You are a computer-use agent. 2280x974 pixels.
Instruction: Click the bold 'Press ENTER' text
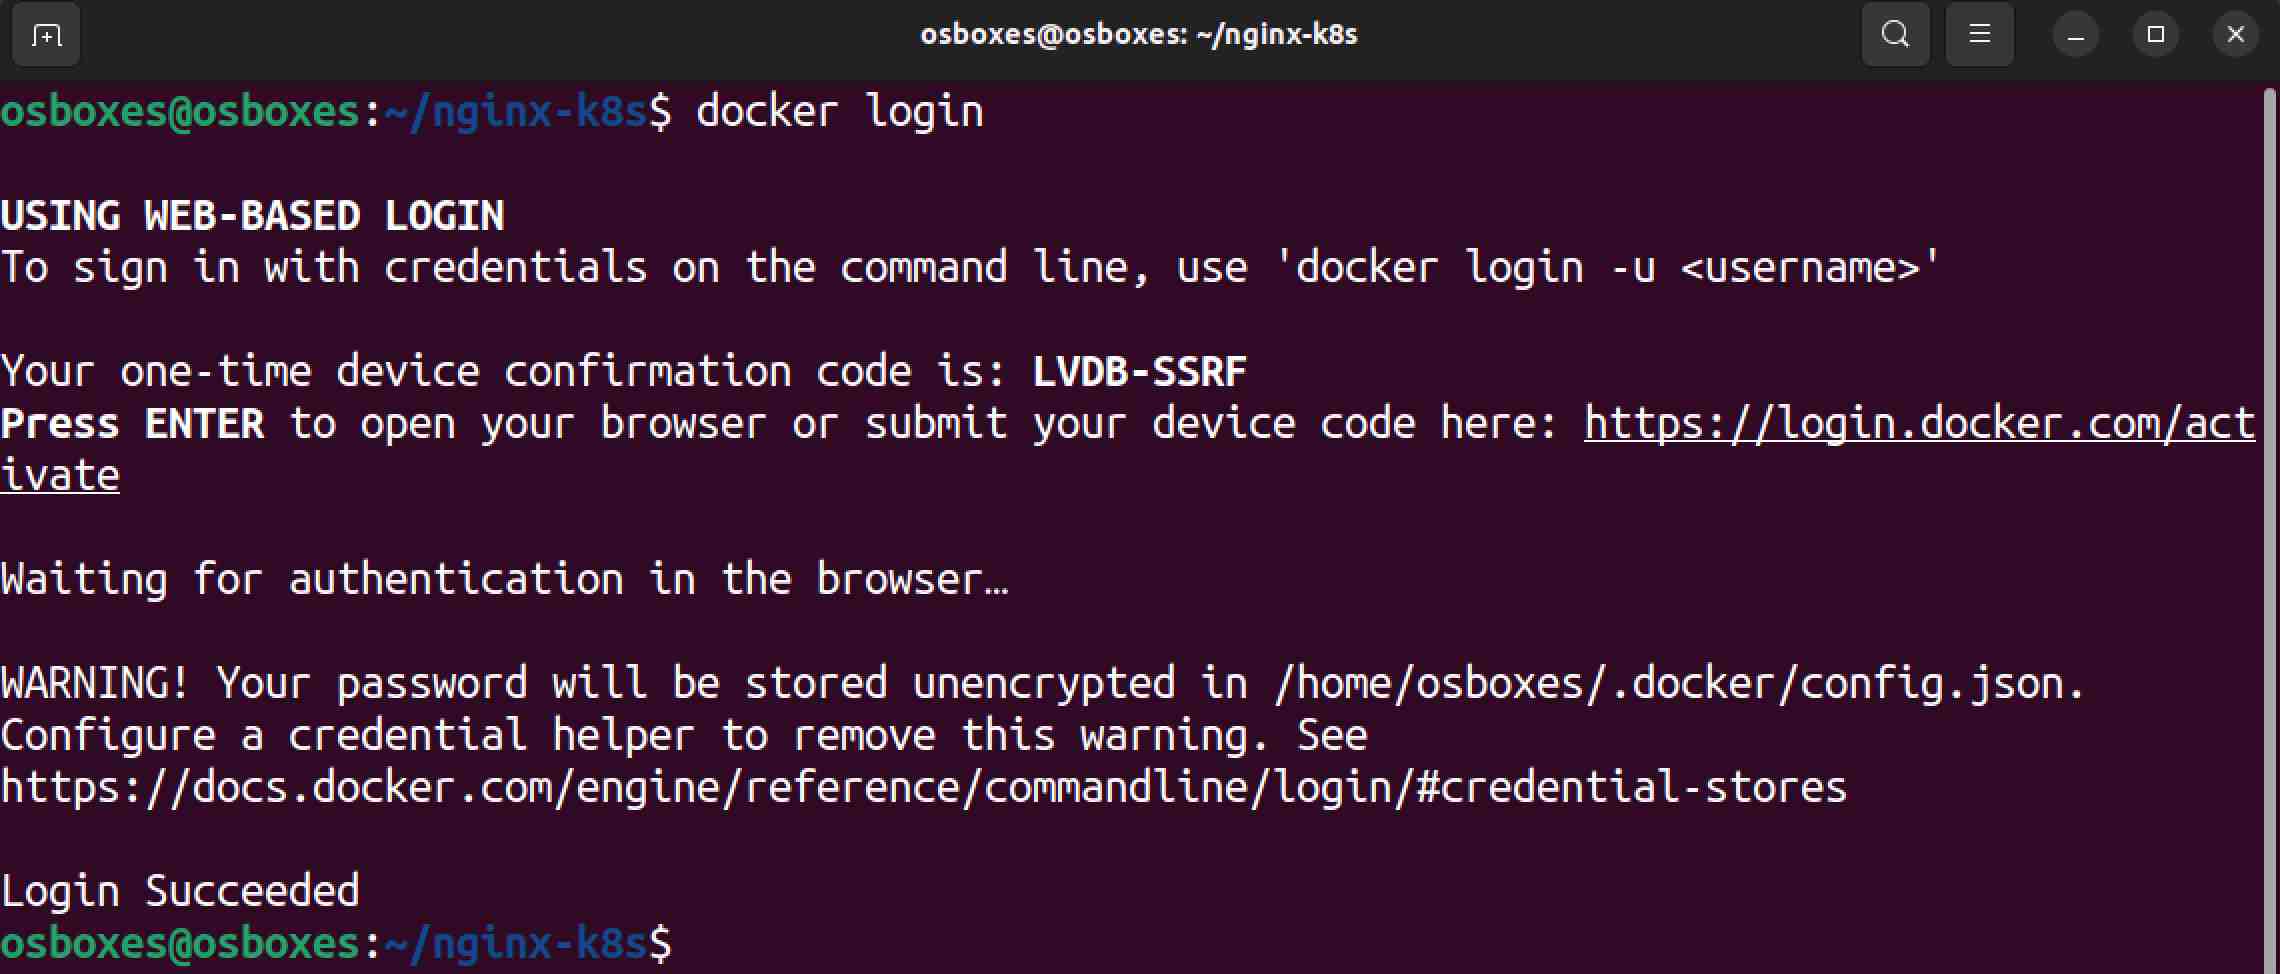(x=132, y=424)
